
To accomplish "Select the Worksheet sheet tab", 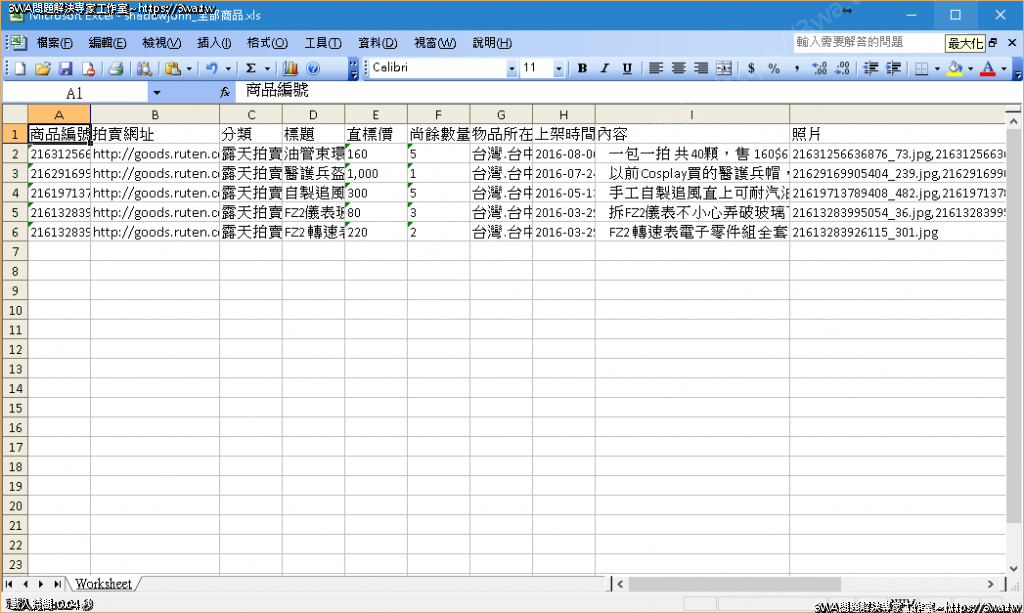I will [103, 584].
